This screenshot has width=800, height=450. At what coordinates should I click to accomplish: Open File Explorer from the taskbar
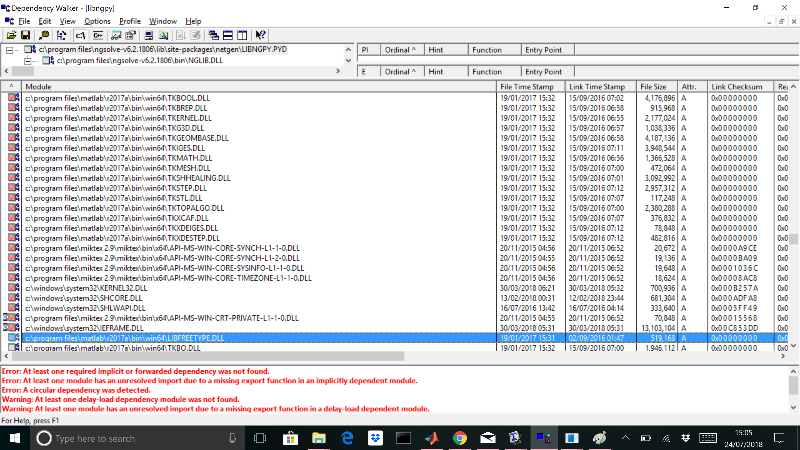[x=319, y=438]
